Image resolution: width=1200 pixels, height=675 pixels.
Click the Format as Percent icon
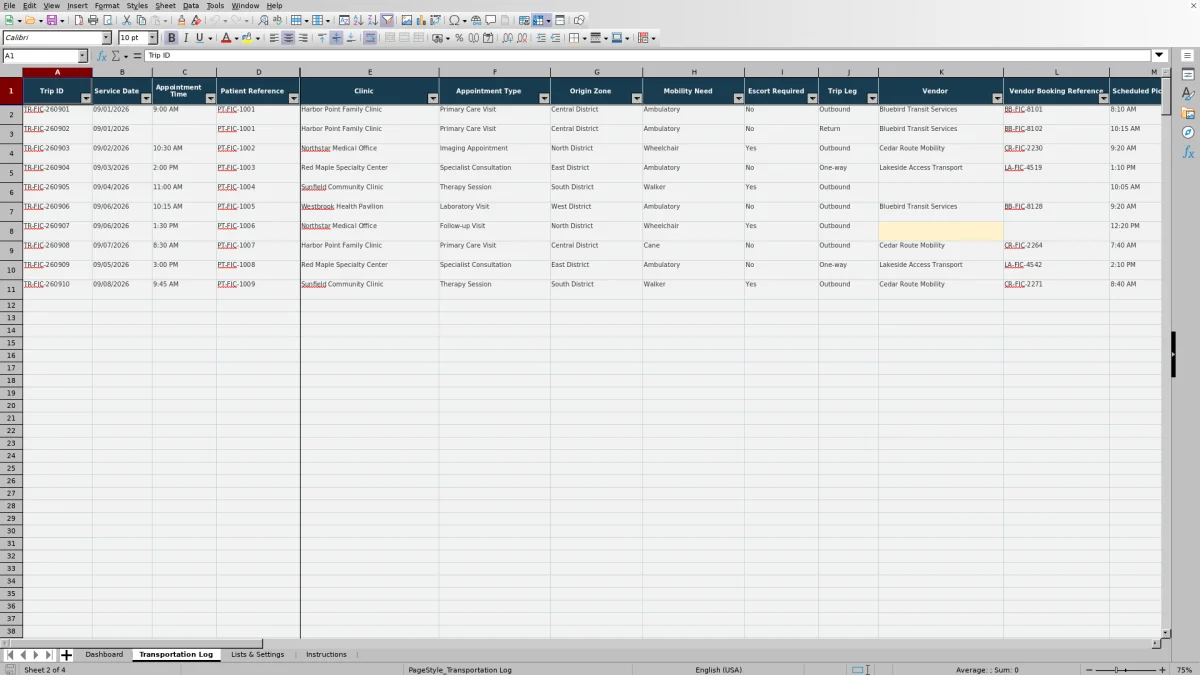[459, 38]
